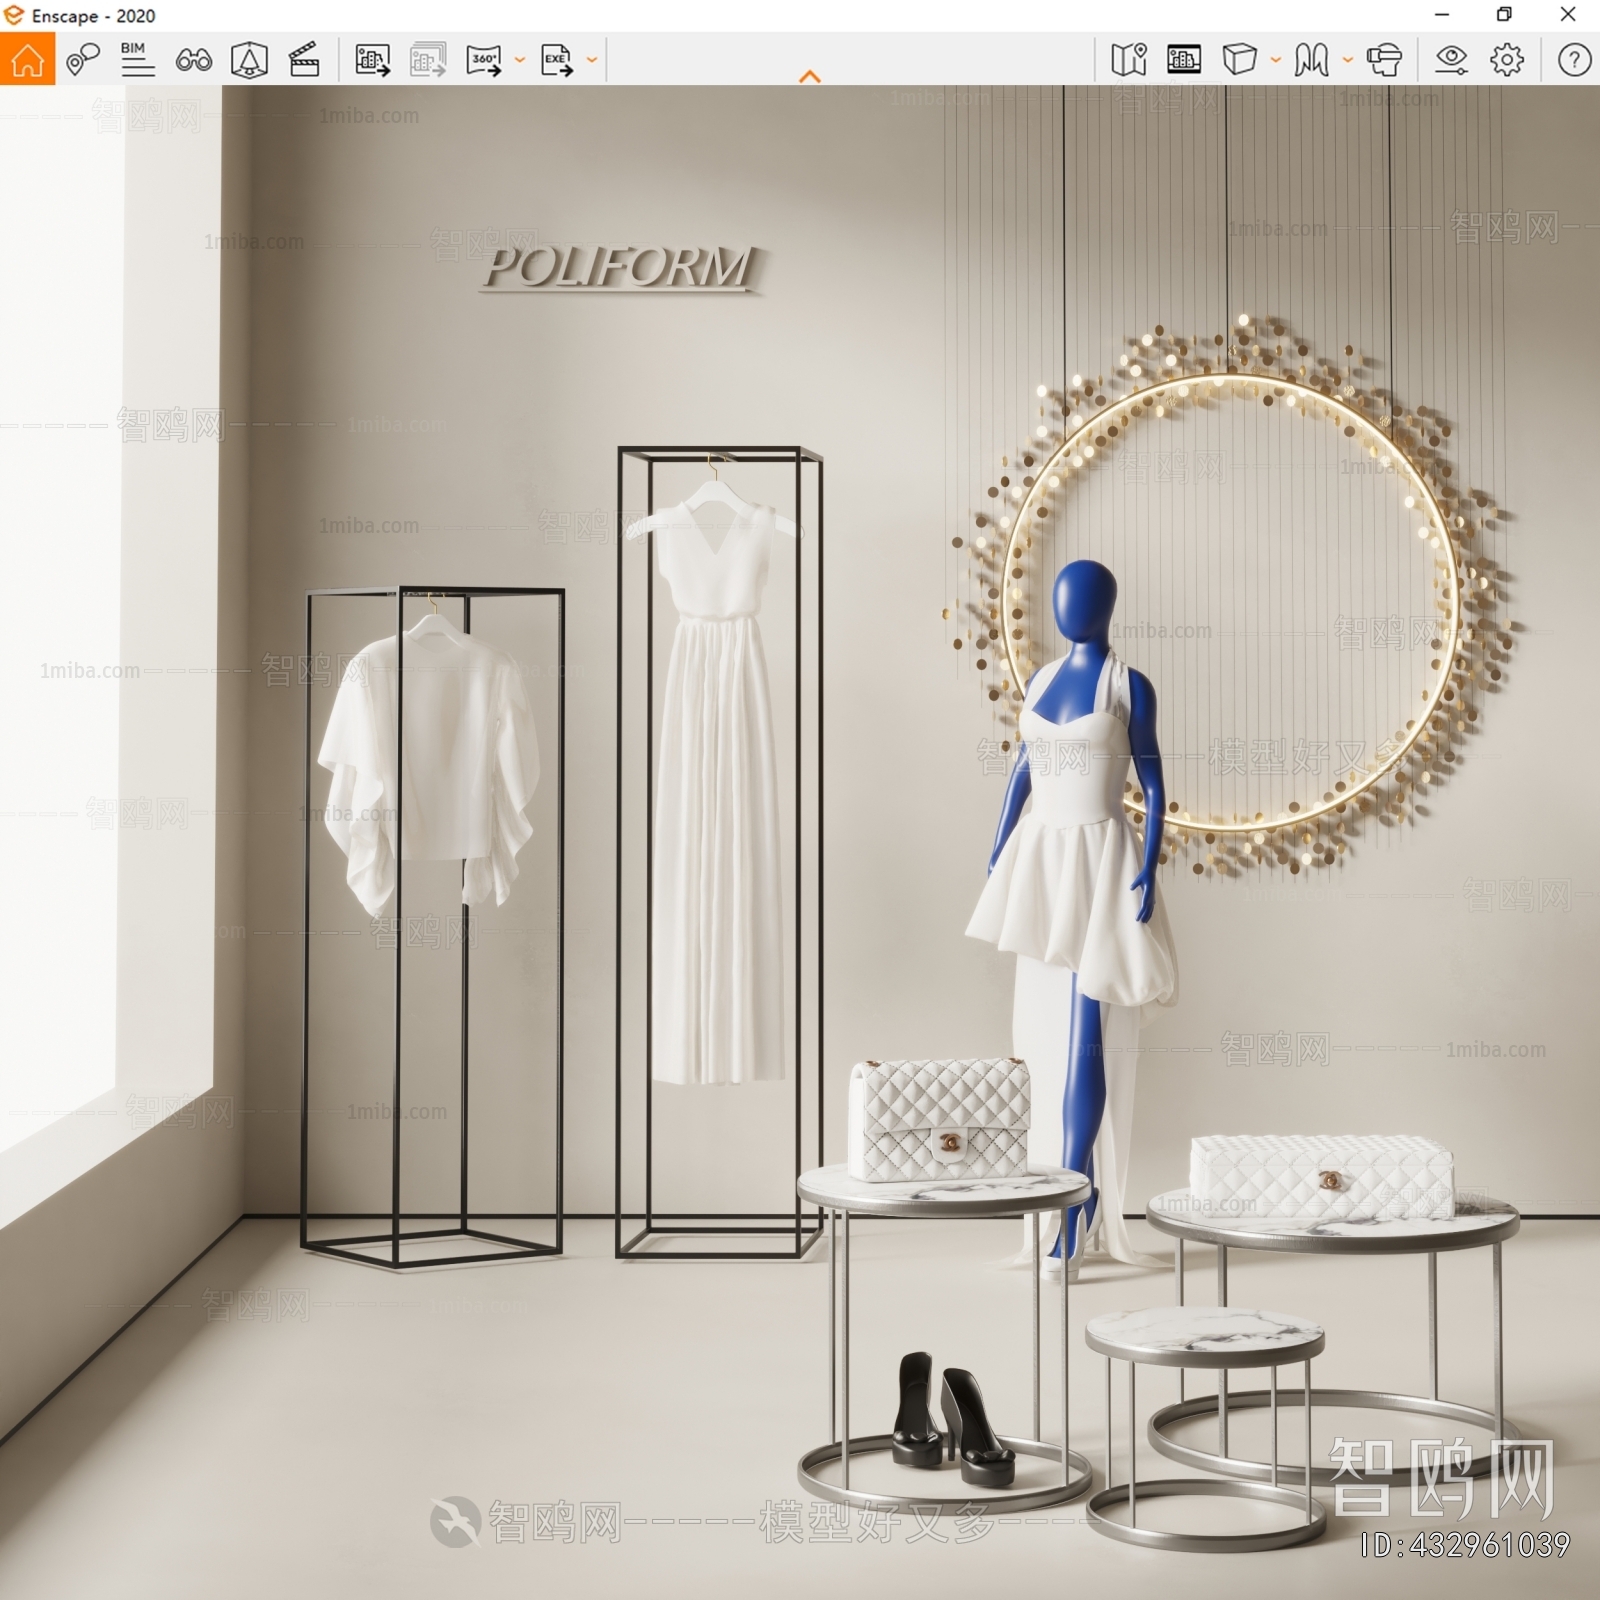This screenshot has height=1600, width=1600.
Task: Click the screenshot export icon
Action: [x=372, y=60]
